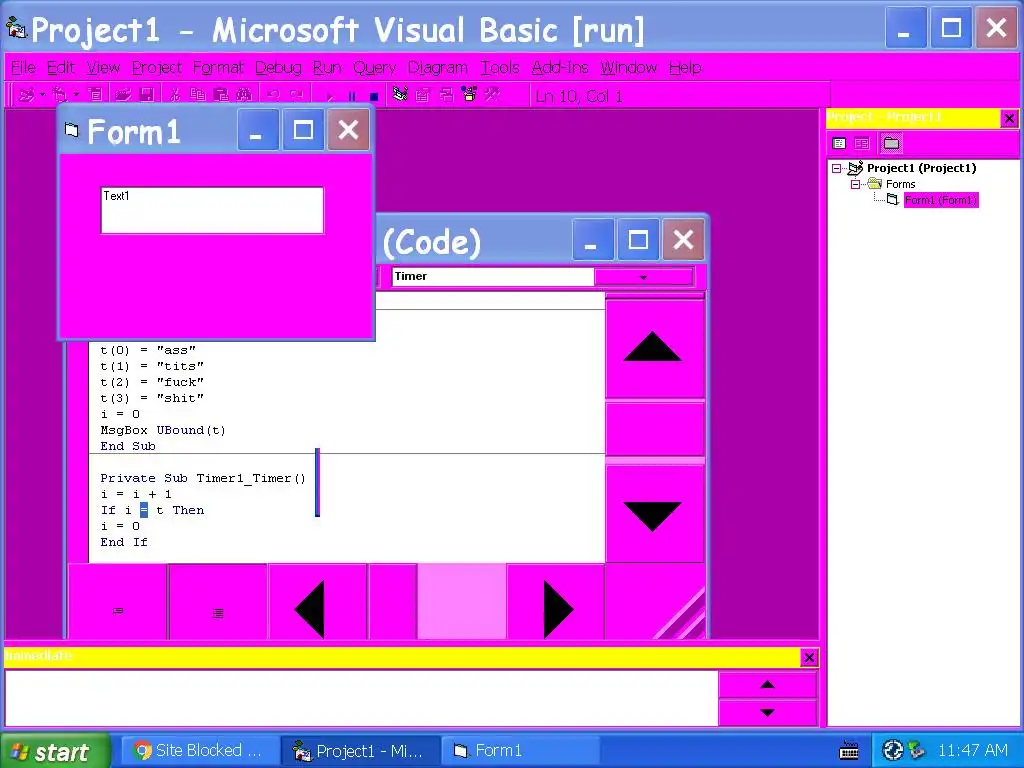This screenshot has width=1024, height=768.
Task: Click the Cut scissors icon
Action: 174,95
